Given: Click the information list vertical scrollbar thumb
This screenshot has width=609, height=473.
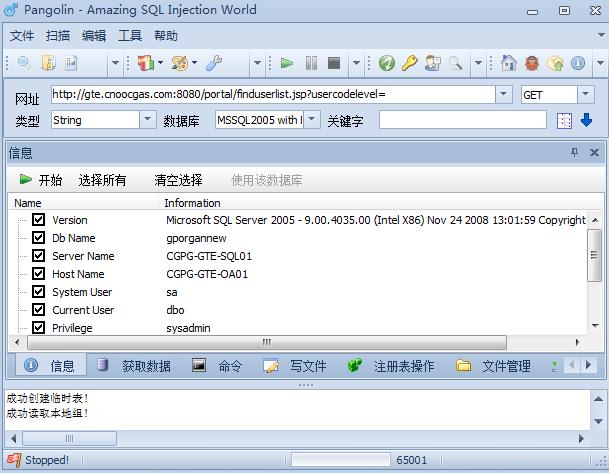Looking at the screenshot, I should tap(594, 255).
